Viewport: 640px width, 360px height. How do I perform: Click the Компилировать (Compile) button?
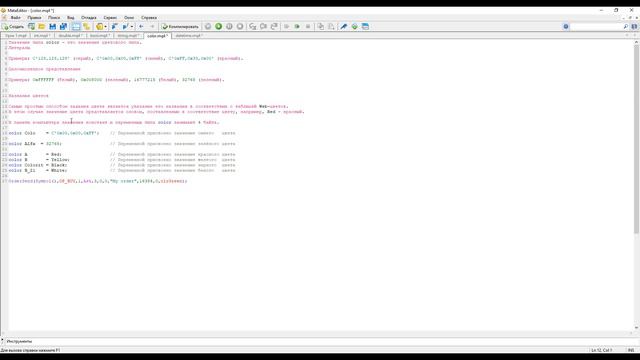[180, 27]
